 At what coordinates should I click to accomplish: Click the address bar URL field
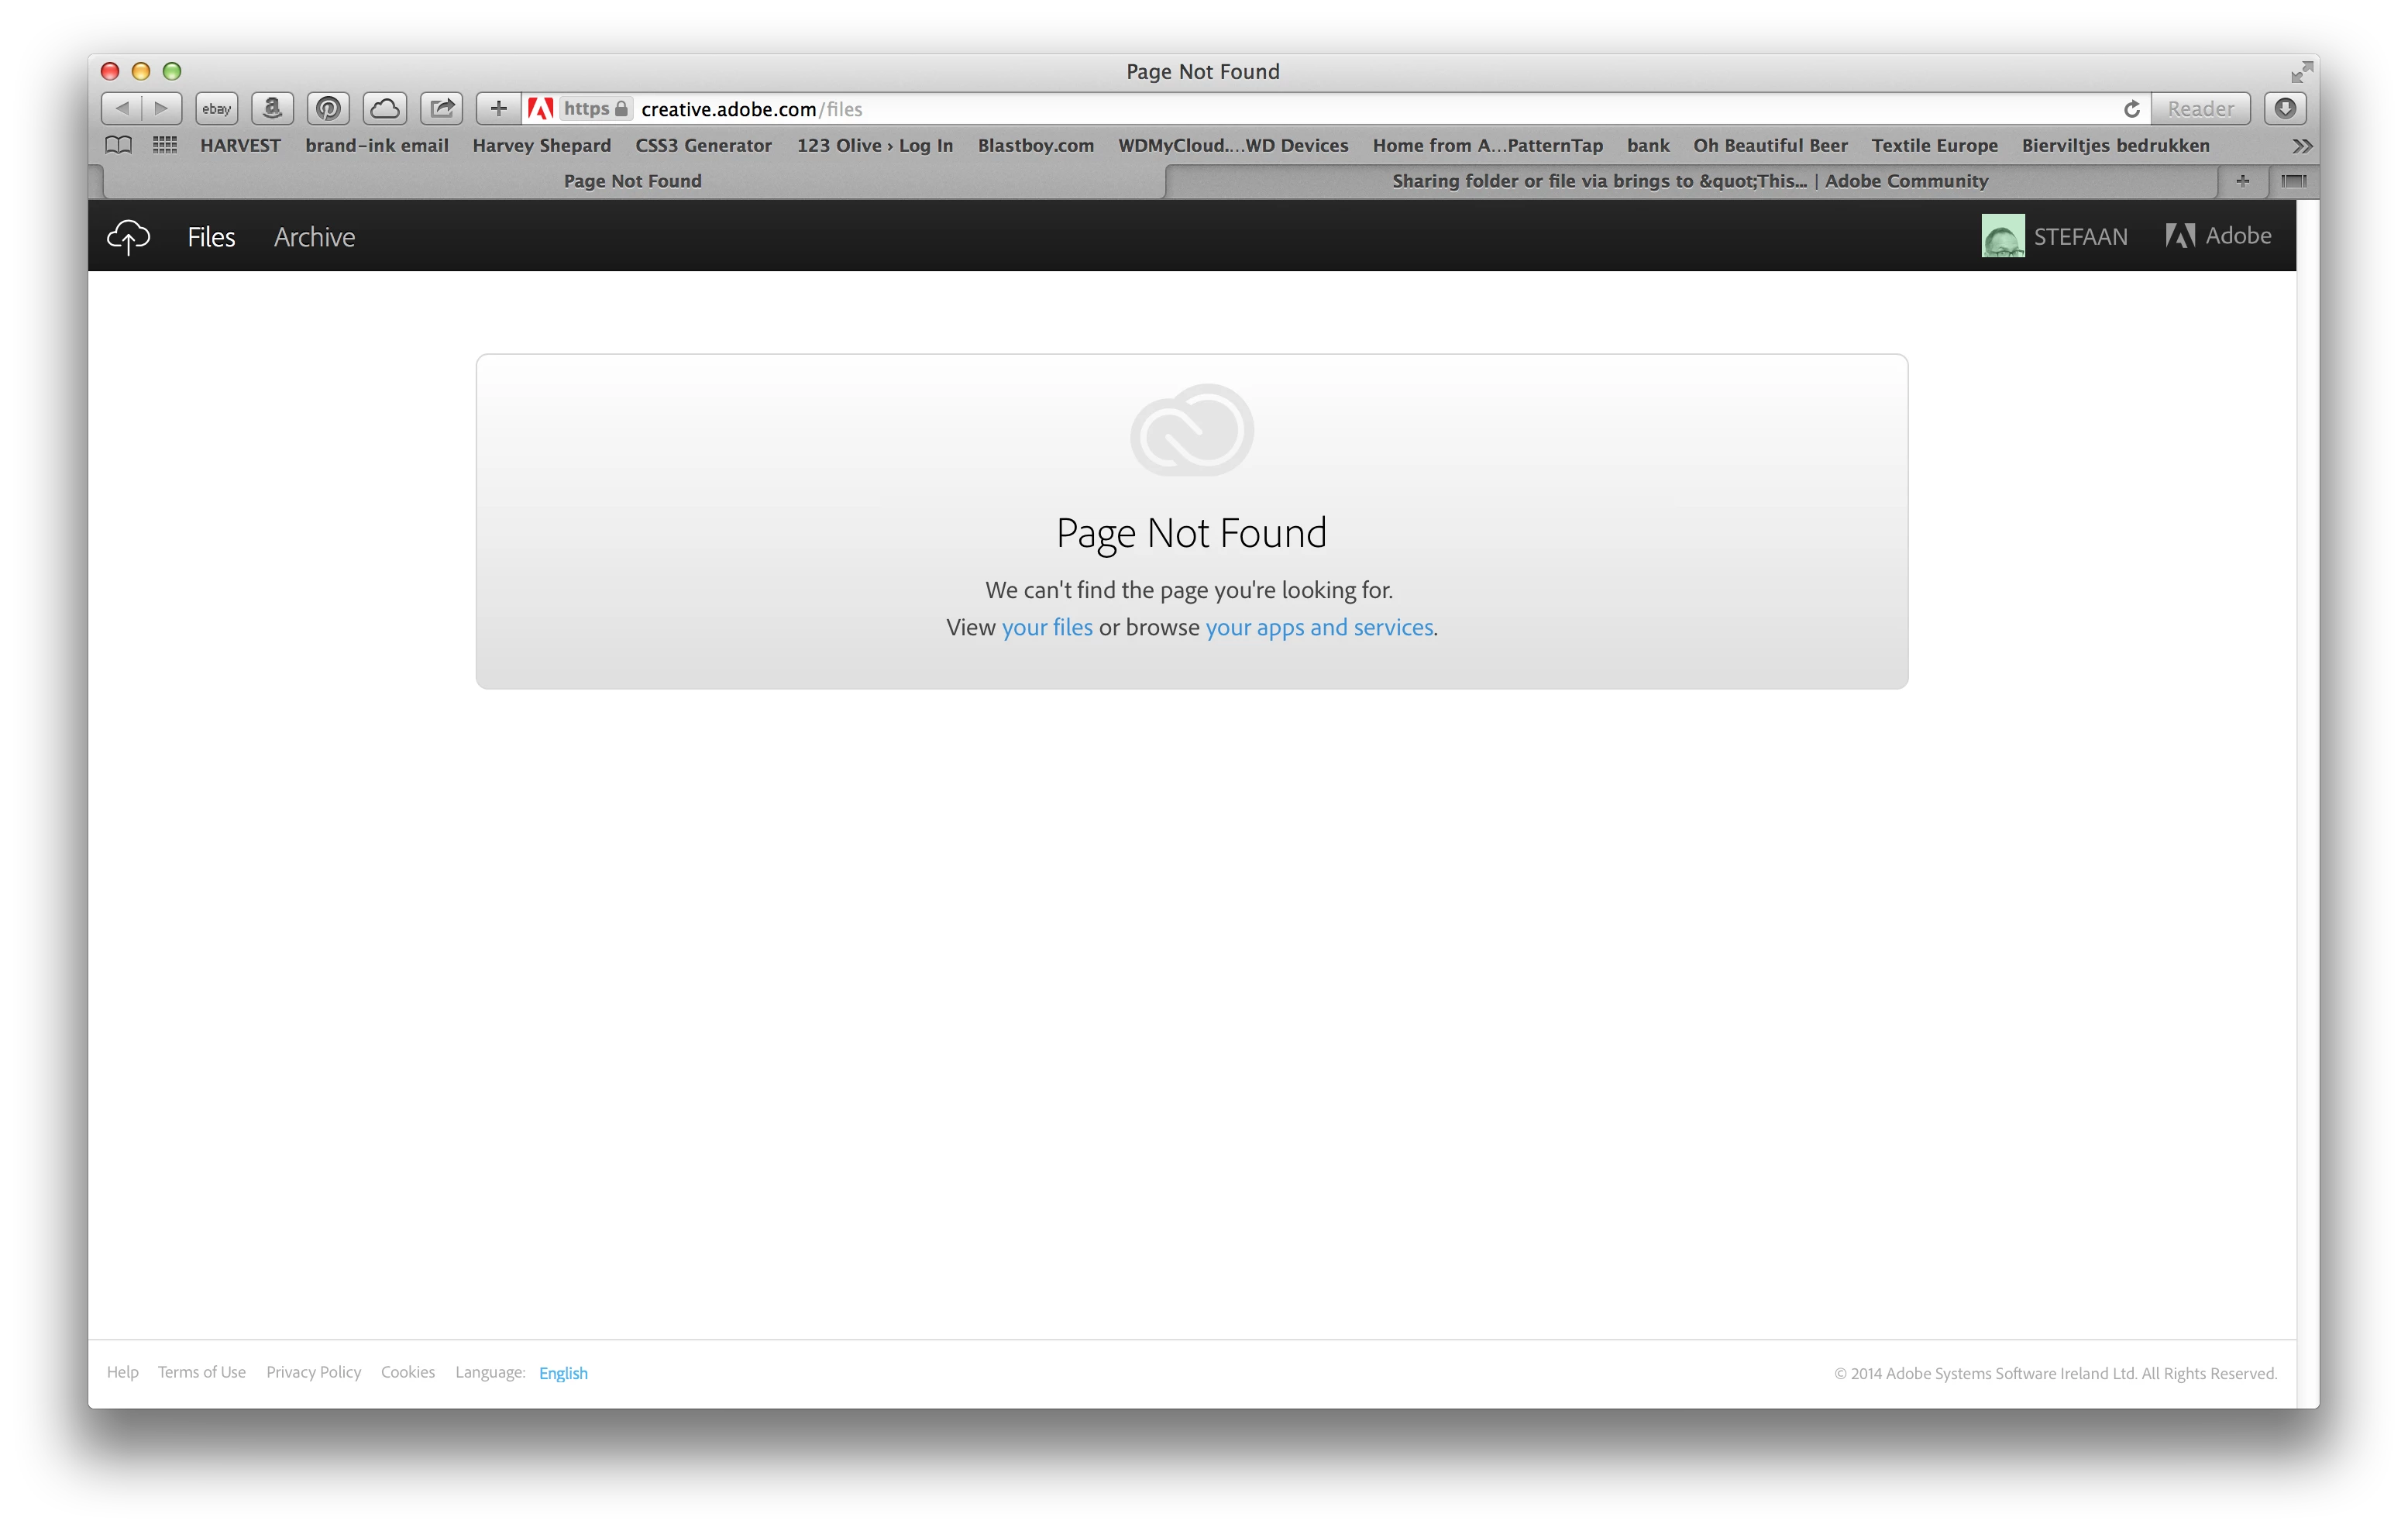tap(1300, 109)
